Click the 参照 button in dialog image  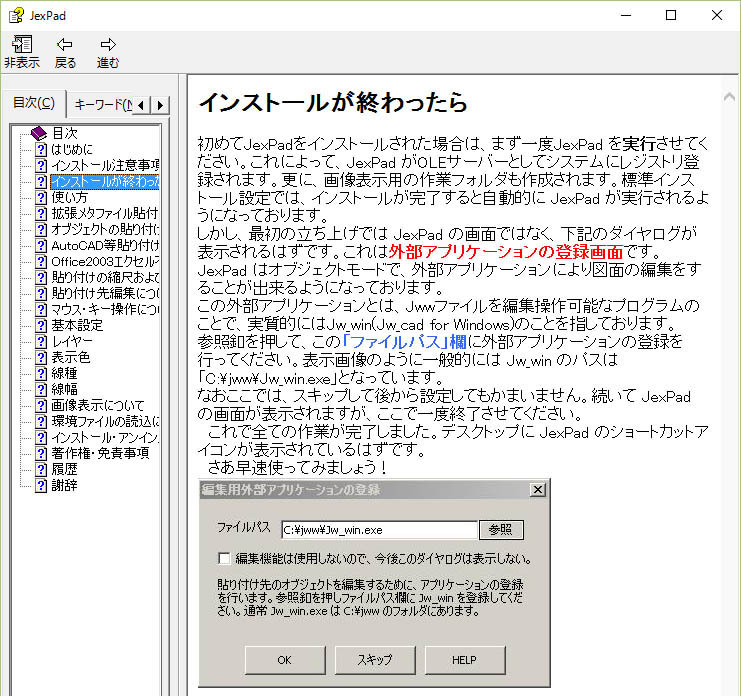pyautogui.click(x=501, y=530)
